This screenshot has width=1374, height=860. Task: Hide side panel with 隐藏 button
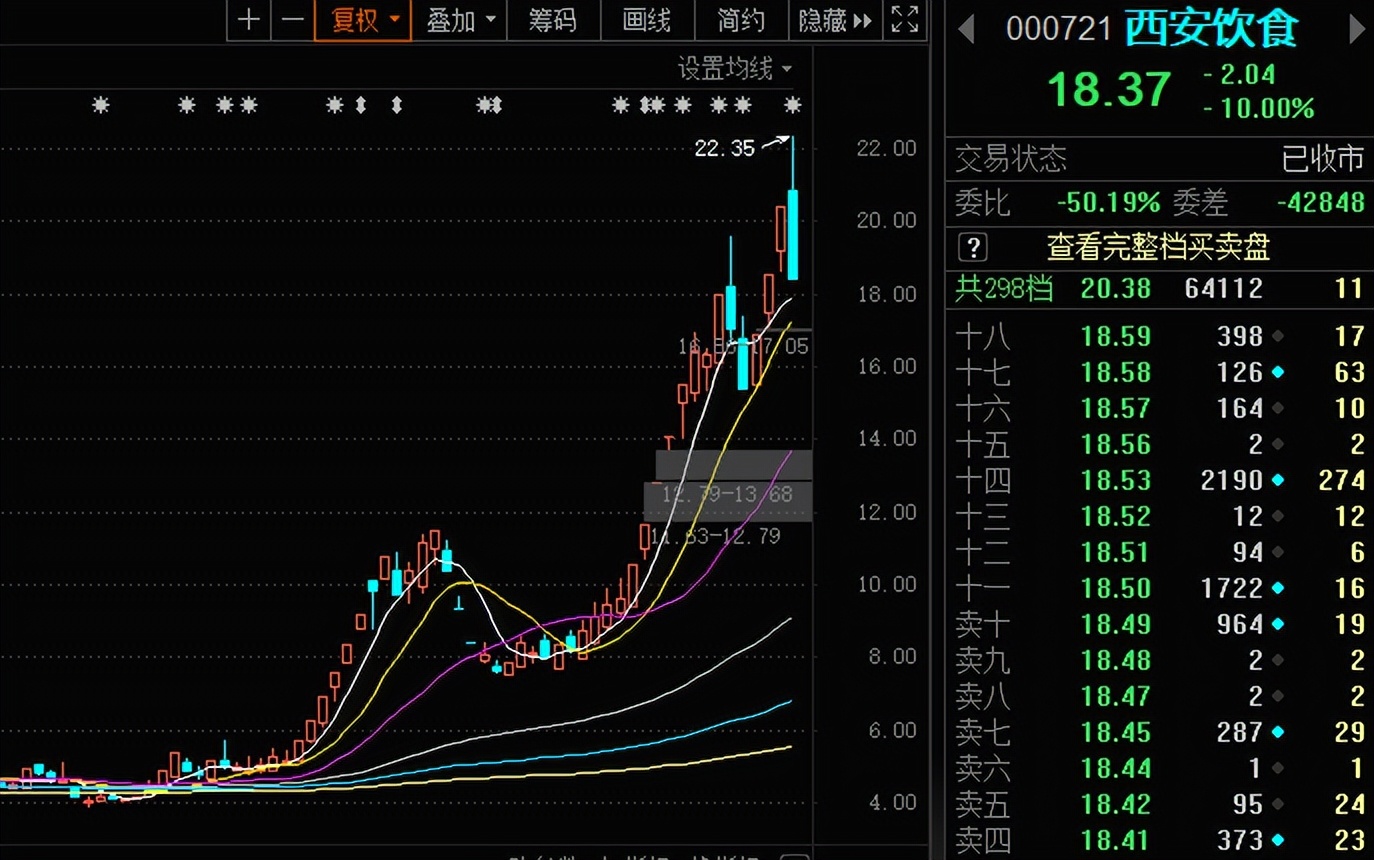(x=834, y=20)
